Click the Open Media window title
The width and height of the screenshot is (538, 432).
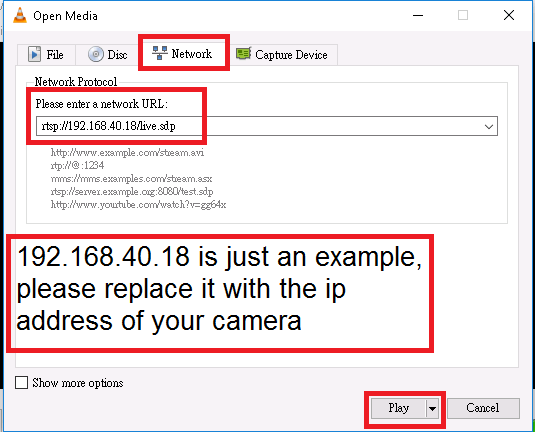point(65,16)
